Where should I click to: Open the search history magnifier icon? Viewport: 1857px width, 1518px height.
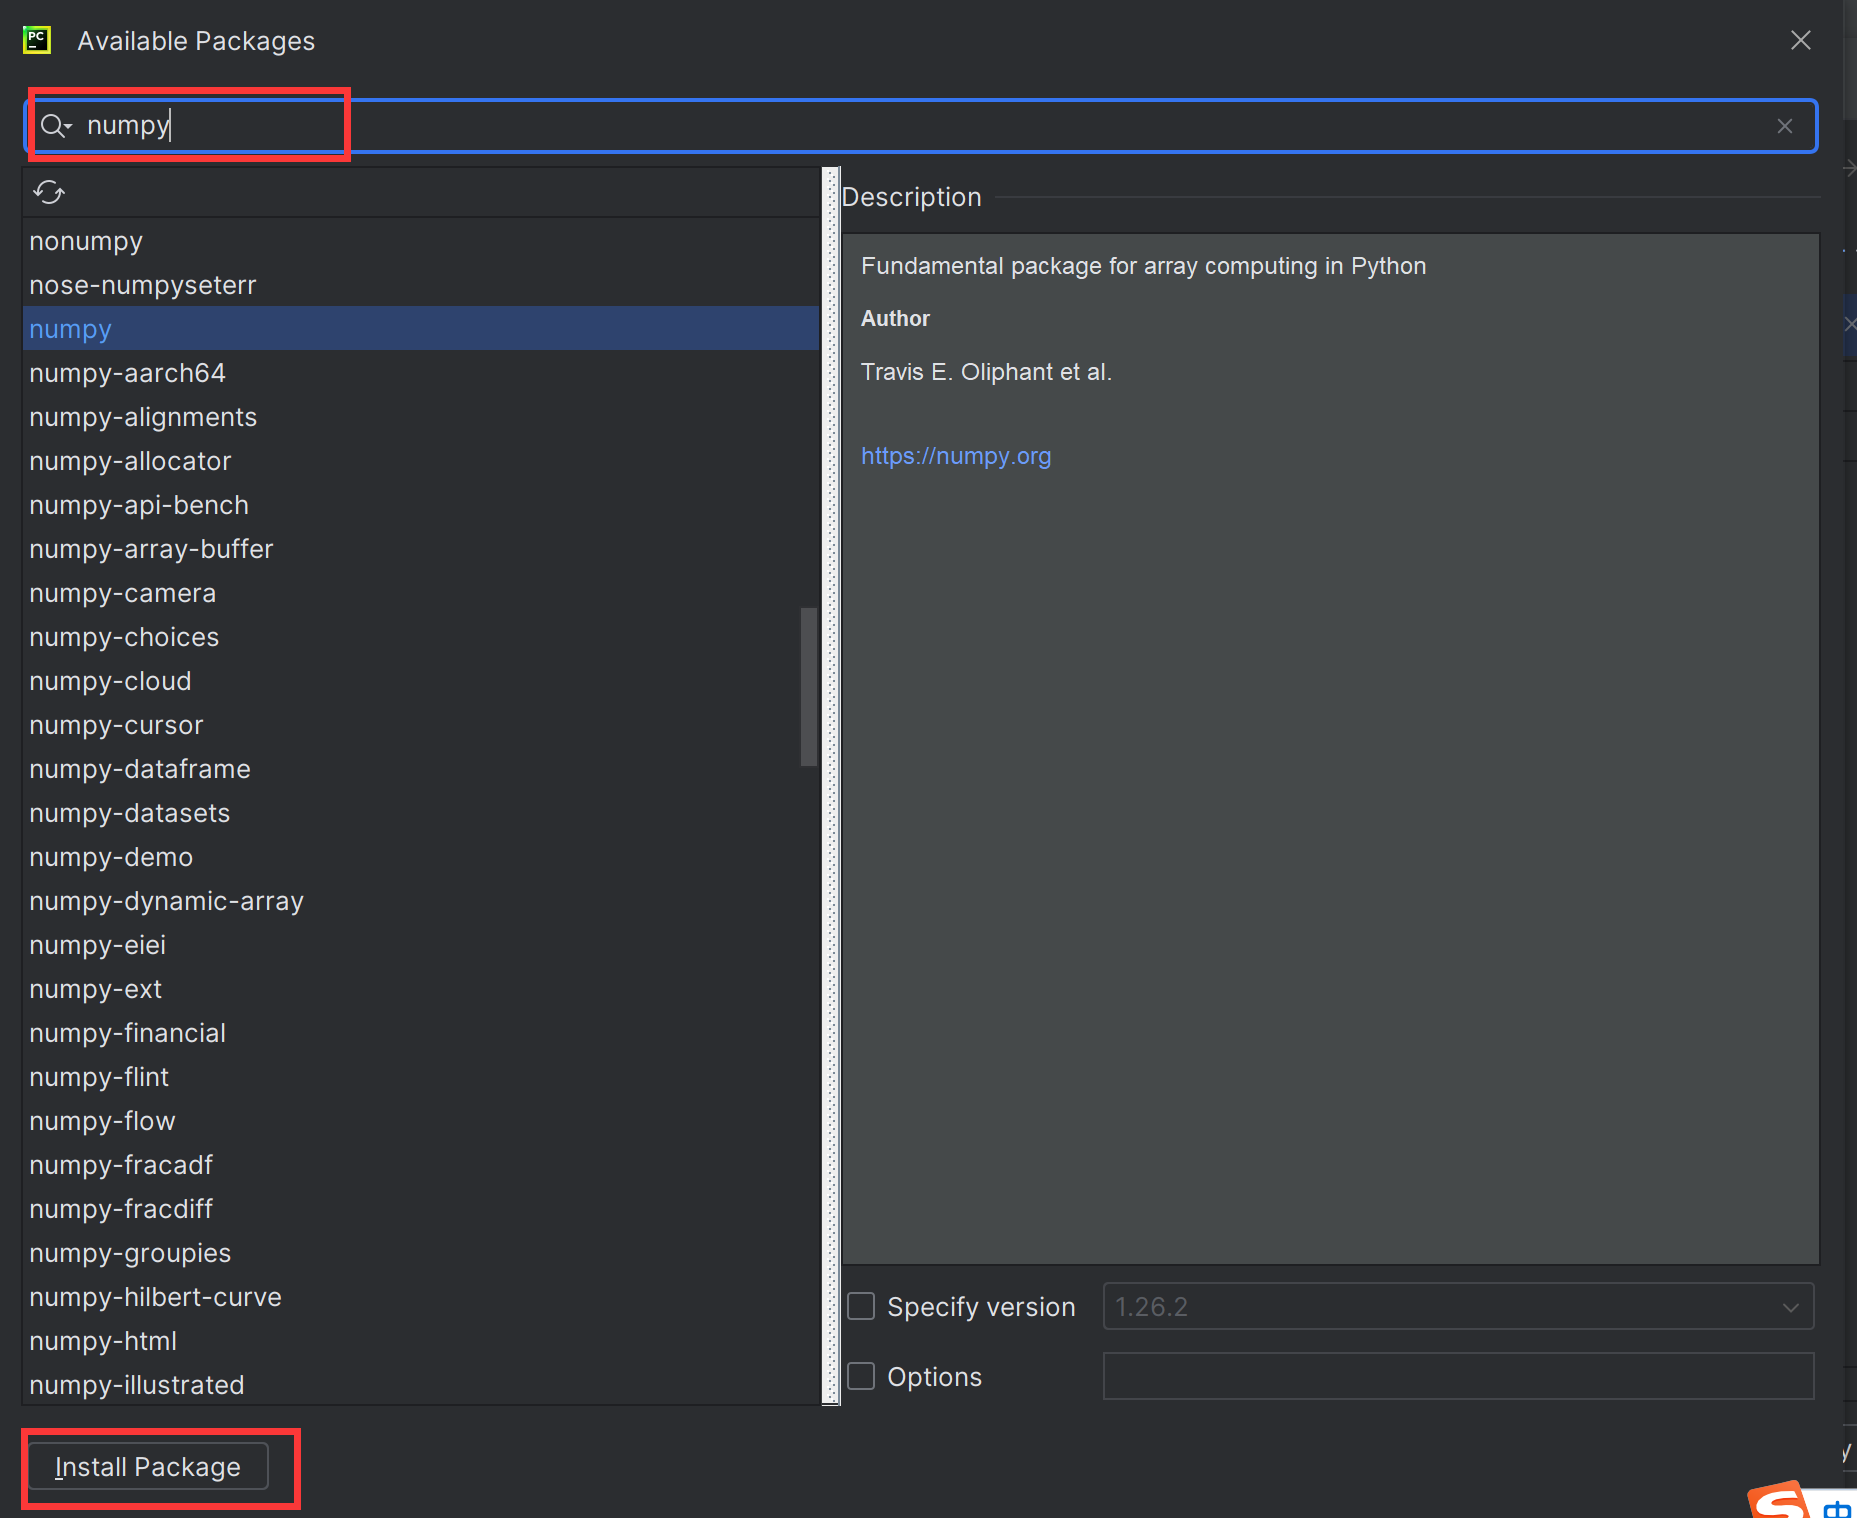[56, 126]
